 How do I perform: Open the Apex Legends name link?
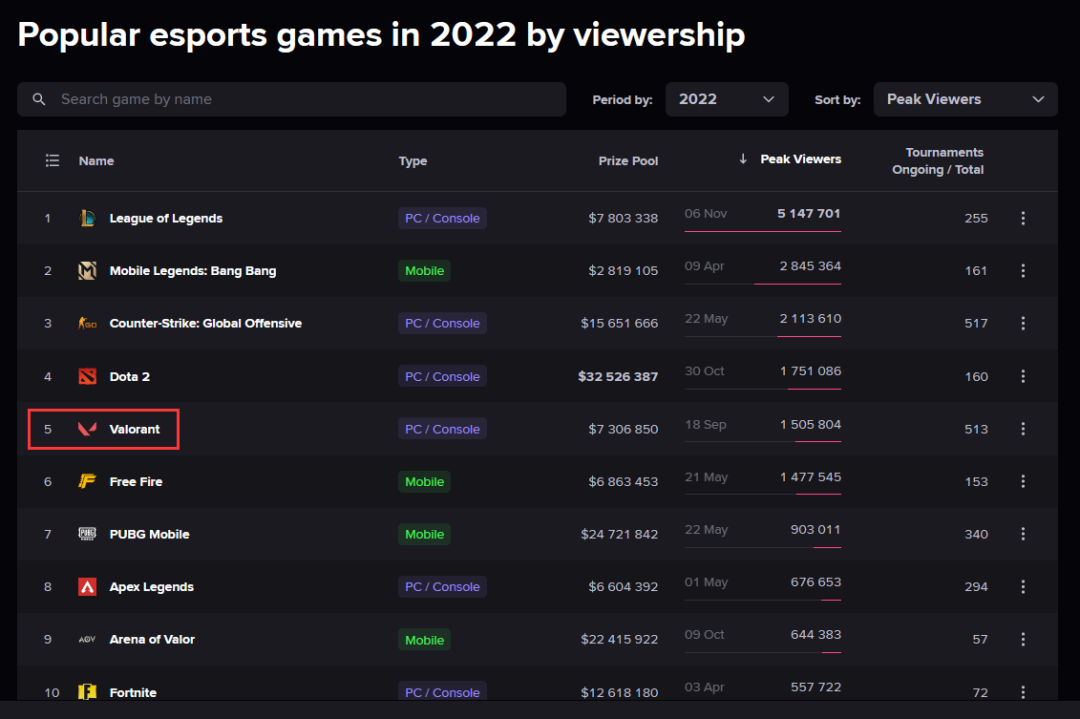(x=152, y=587)
